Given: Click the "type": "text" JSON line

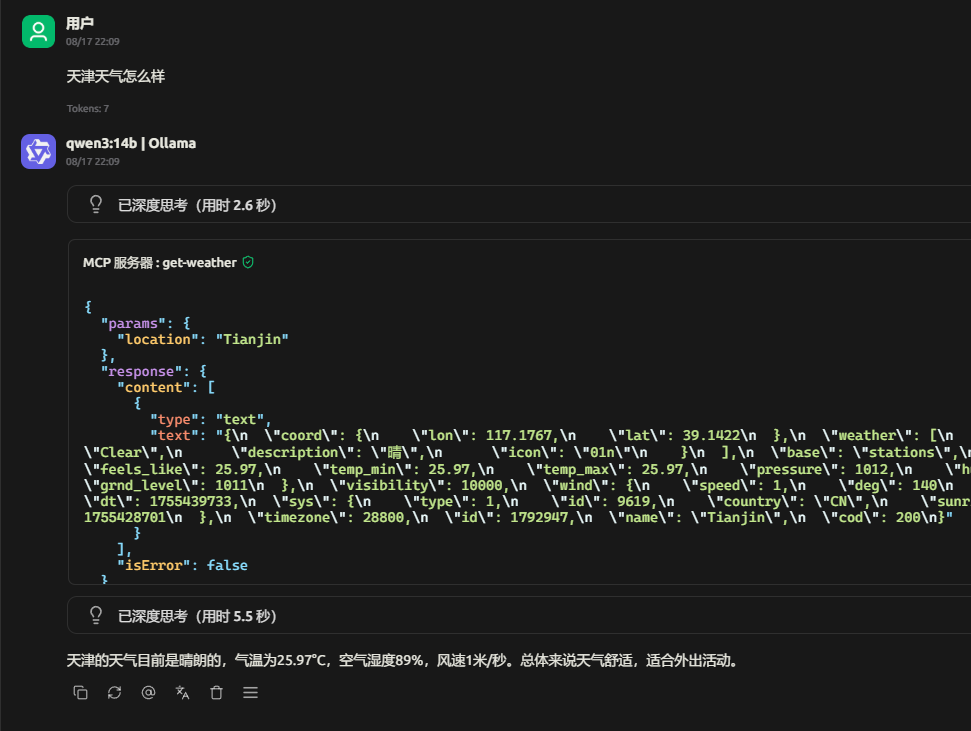Looking at the screenshot, I should pos(210,419).
